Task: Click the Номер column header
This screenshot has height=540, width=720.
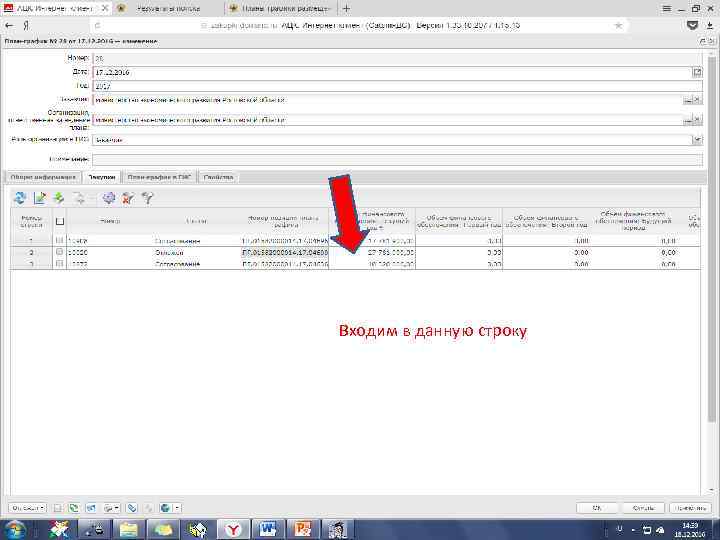Action: (110, 221)
